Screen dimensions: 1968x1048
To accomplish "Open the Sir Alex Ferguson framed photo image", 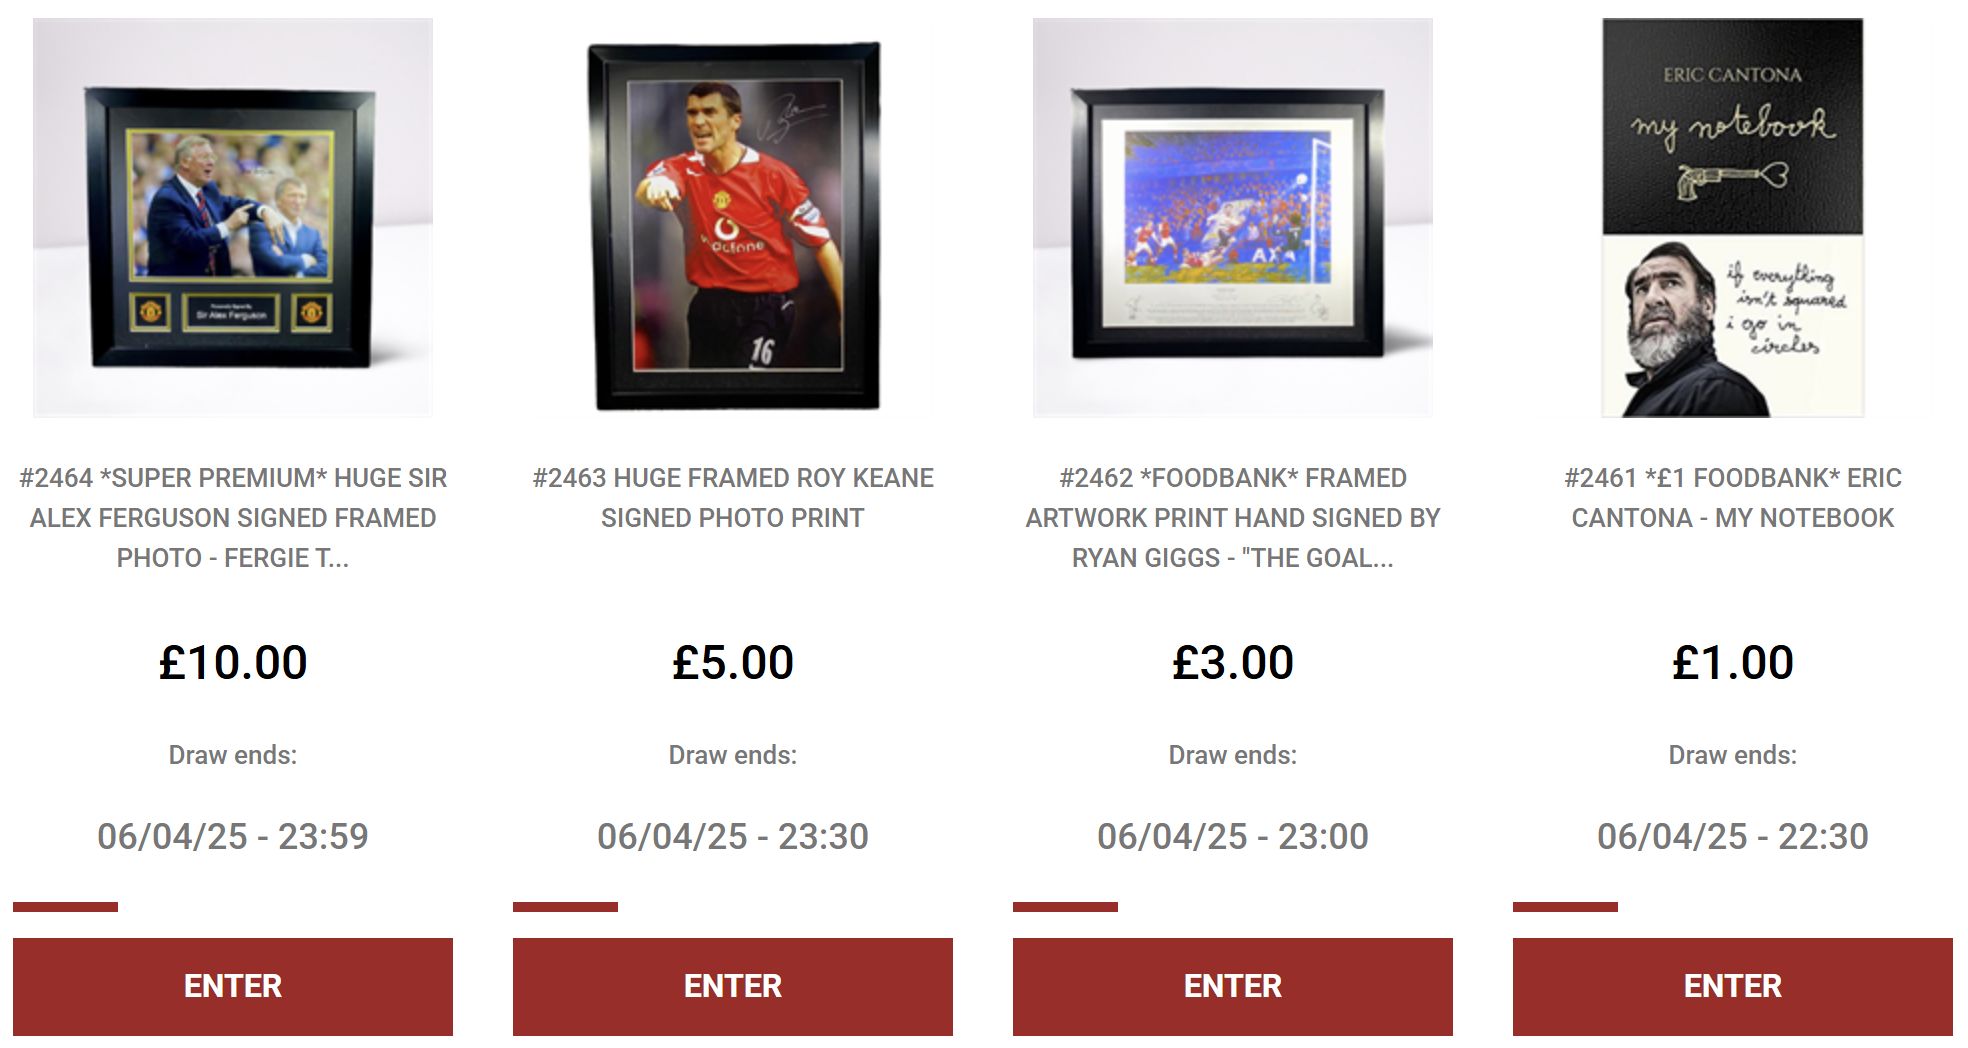I will tap(233, 217).
